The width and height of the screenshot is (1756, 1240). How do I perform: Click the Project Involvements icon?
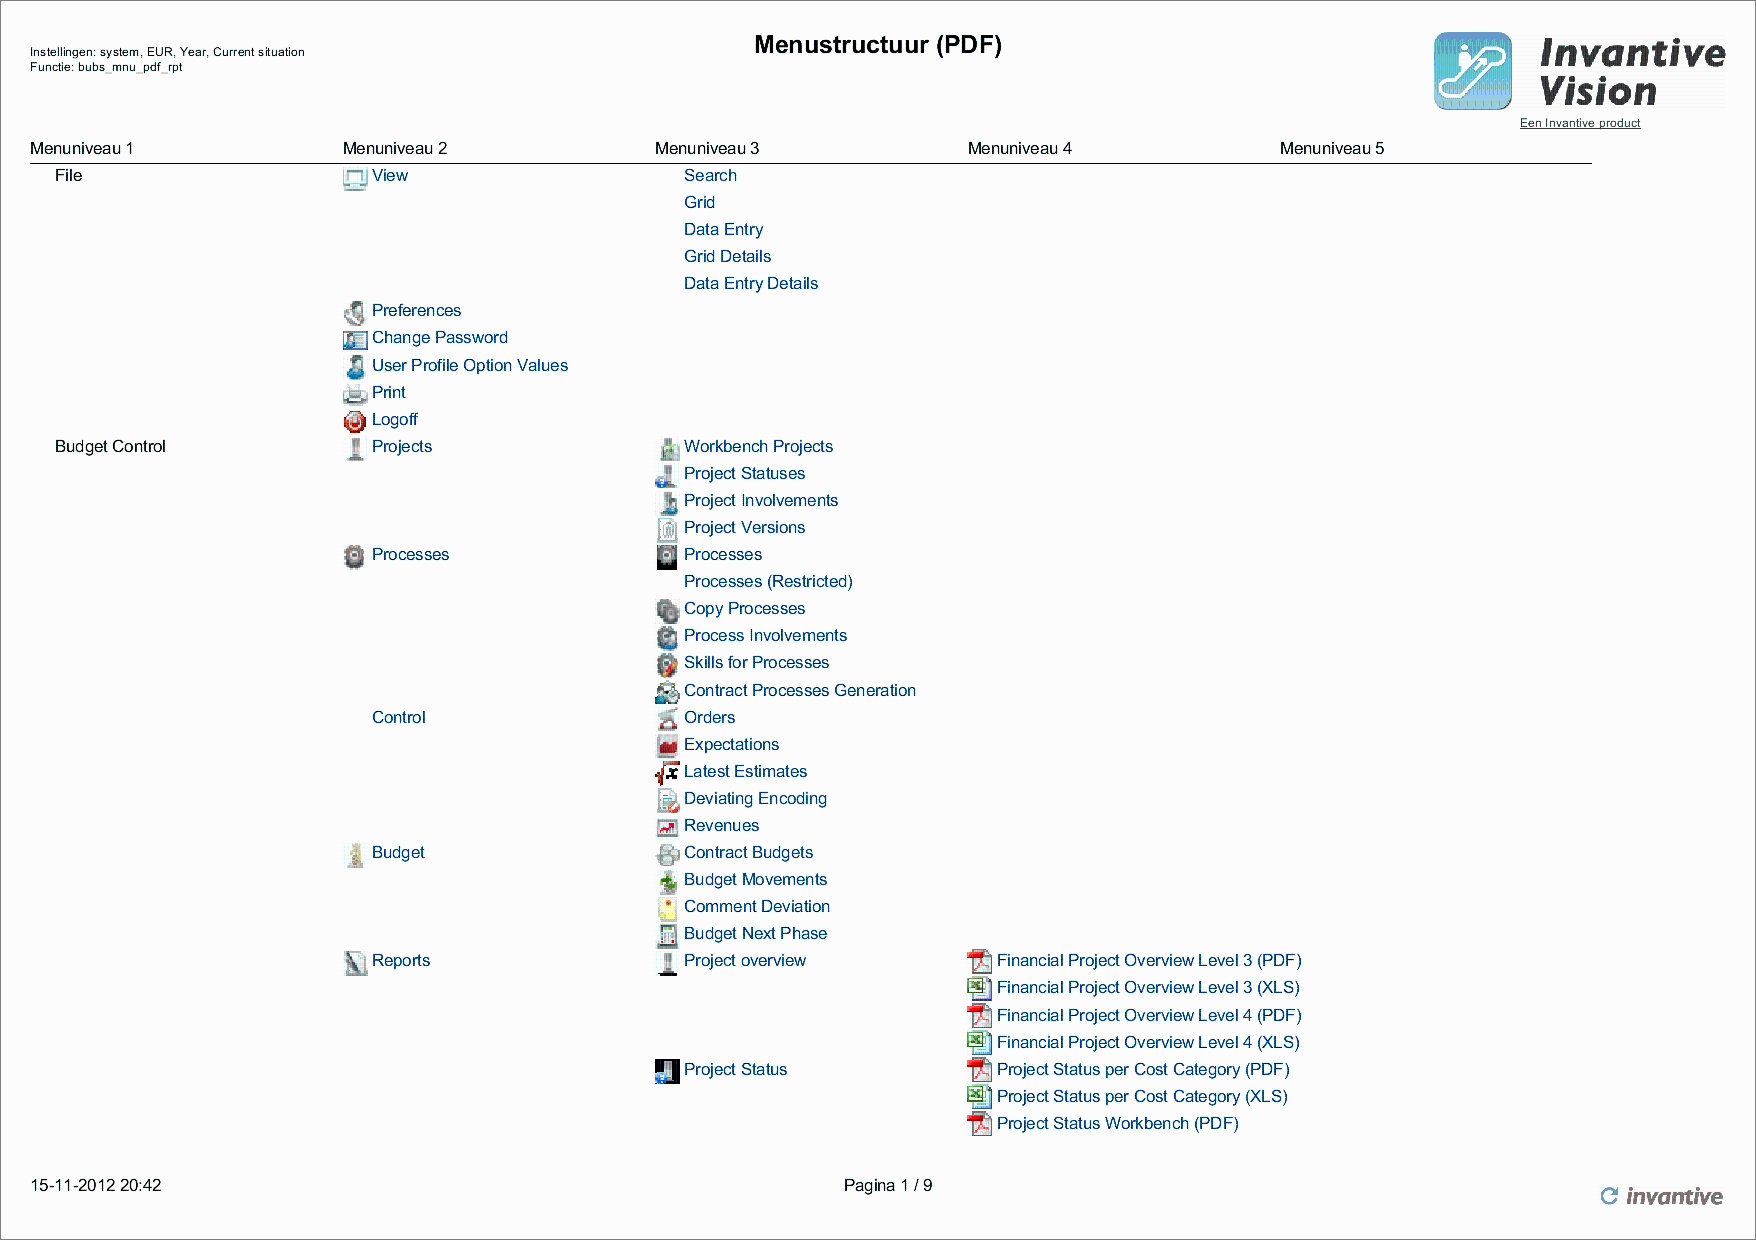pyautogui.click(x=667, y=502)
